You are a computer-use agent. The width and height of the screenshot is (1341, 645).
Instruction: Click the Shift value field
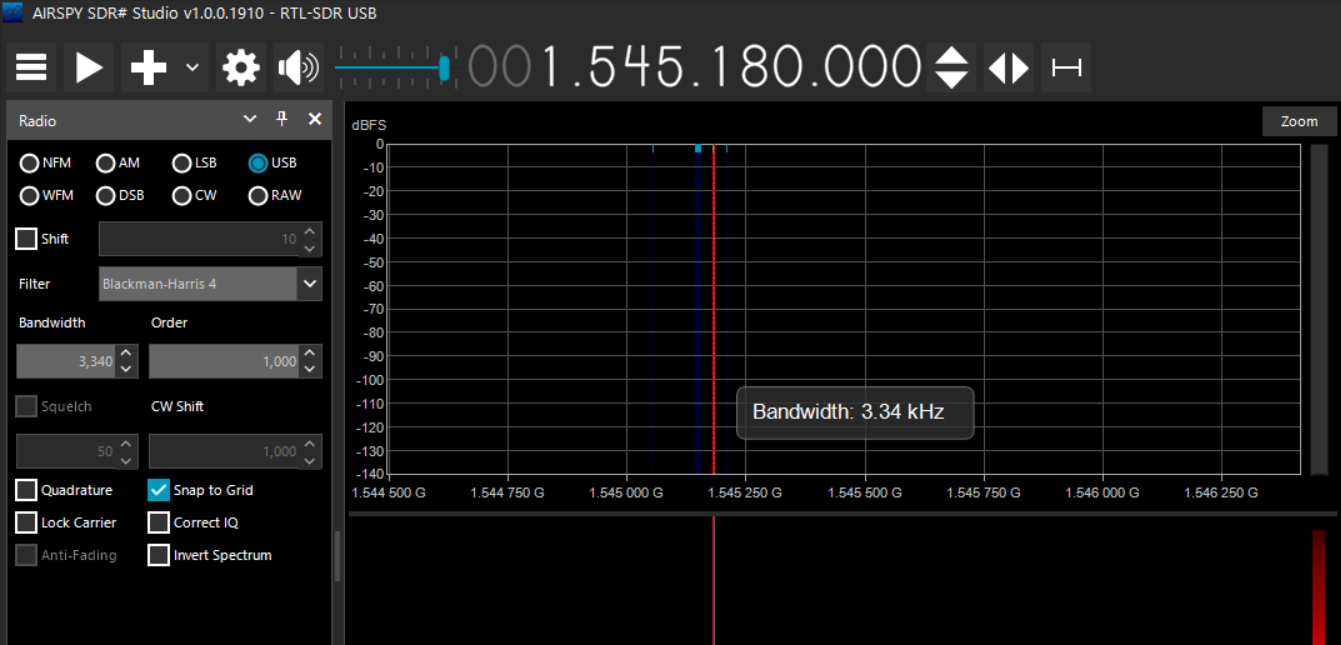[x=198, y=239]
